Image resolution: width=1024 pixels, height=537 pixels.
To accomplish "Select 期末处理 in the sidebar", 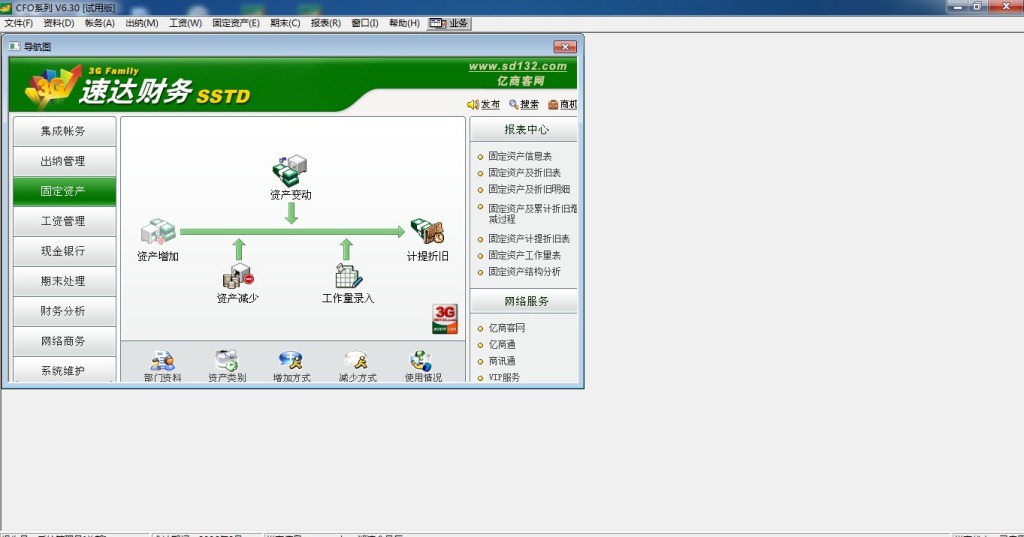I will coord(64,282).
